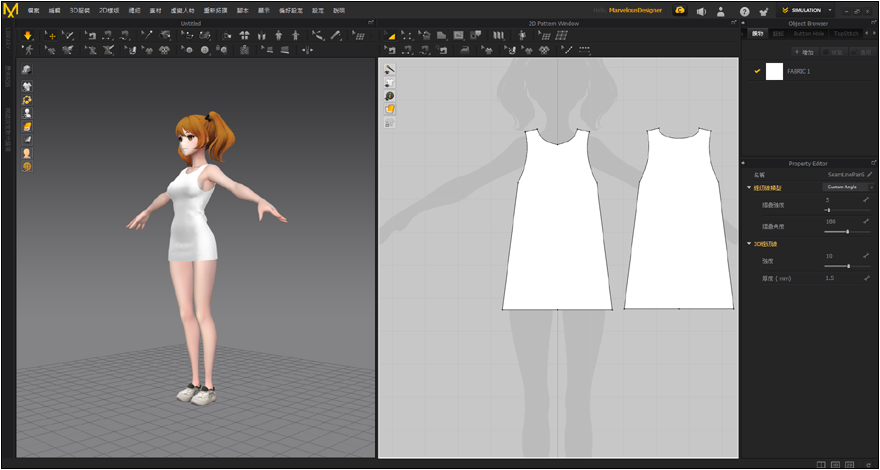Toggle the checkmark beside FABRIC 1

pyautogui.click(x=757, y=71)
